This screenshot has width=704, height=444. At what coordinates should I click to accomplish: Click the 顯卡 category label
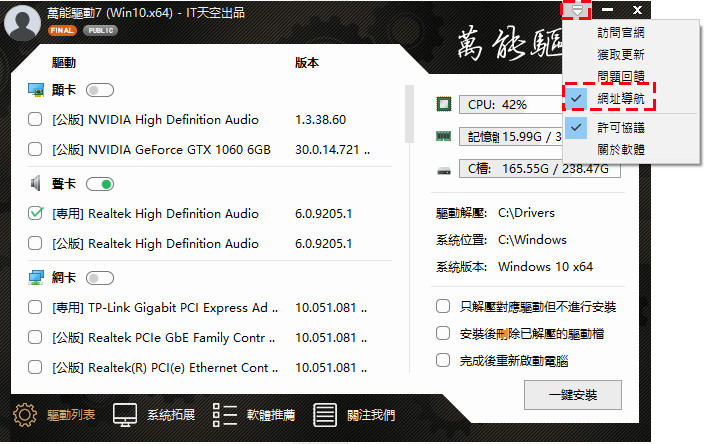point(64,90)
